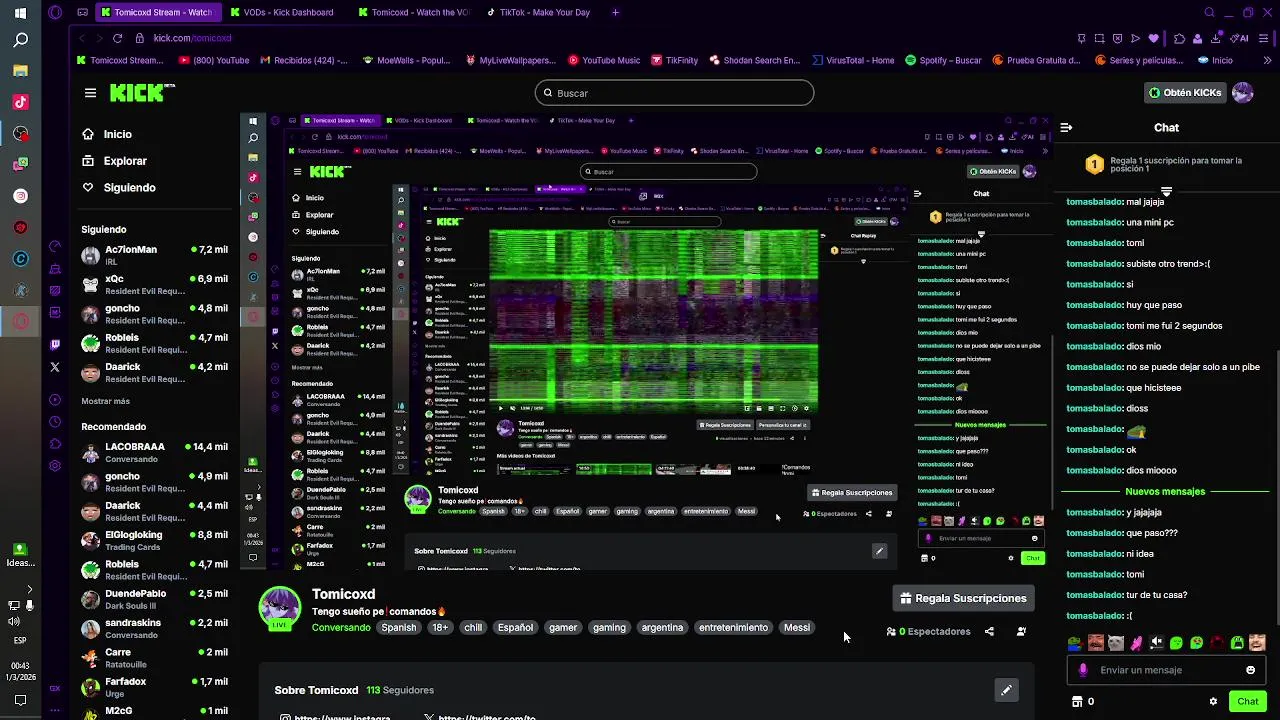The height and width of the screenshot is (720, 1280).
Task: Open TikTok app in taskbar
Action: [20, 102]
